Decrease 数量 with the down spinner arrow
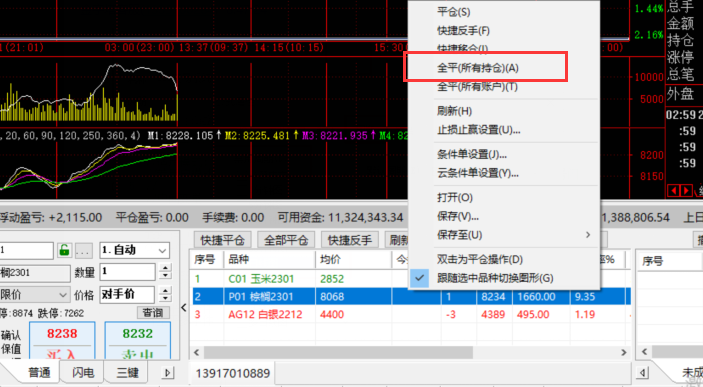This screenshot has width=703, height=387. tap(165, 276)
